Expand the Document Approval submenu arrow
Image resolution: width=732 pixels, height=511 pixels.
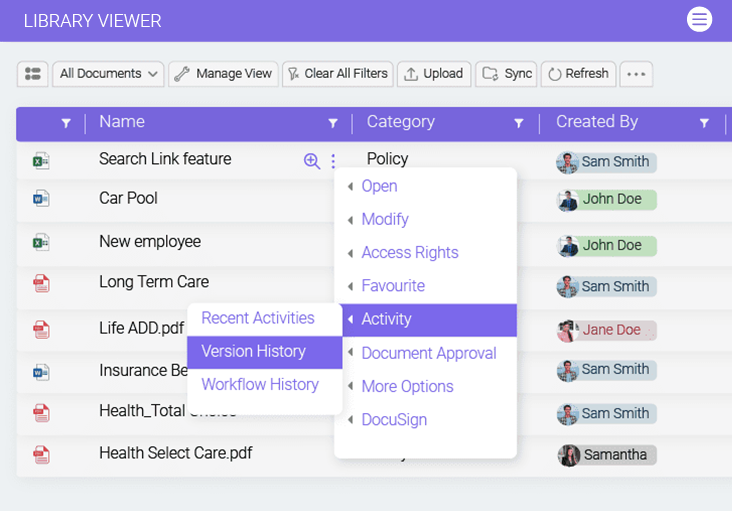350,353
